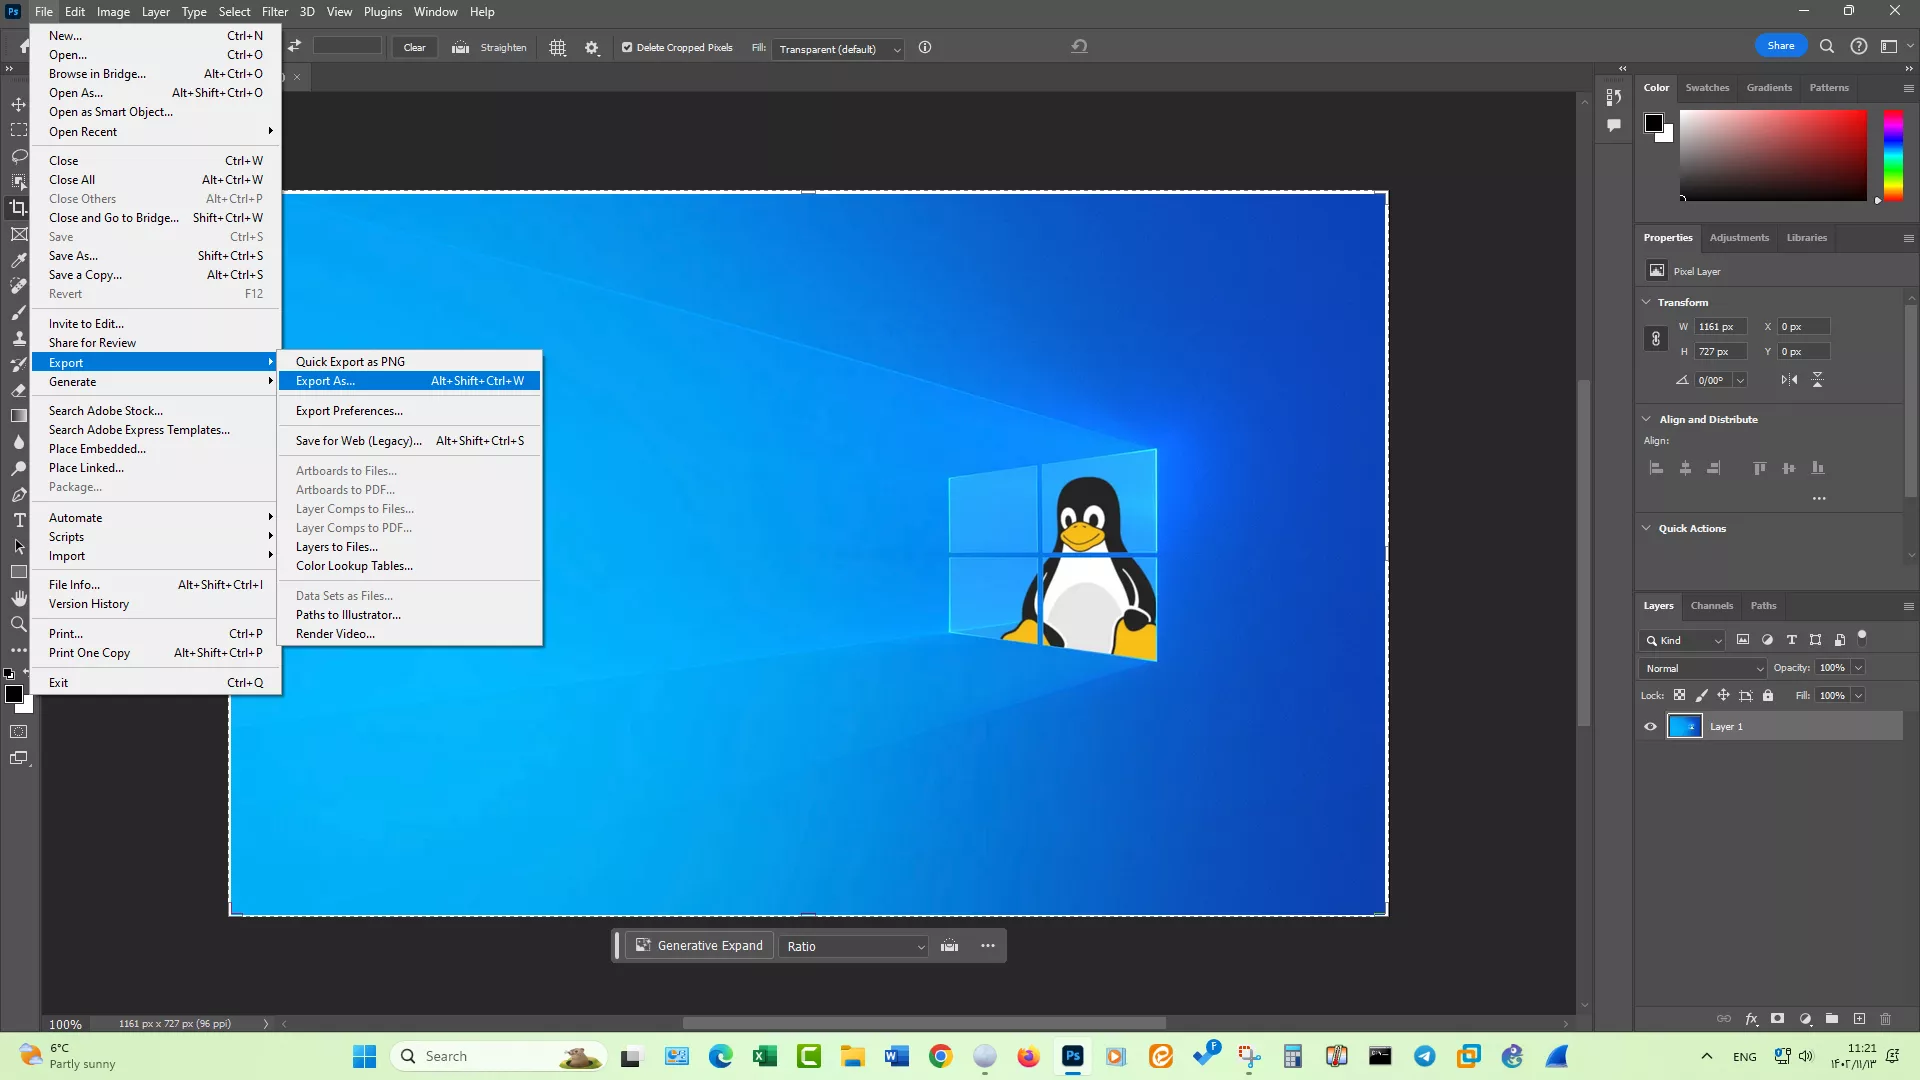This screenshot has width=1920, height=1080.
Task: Select the Rectangular Marquee tool
Action: tap(19, 130)
